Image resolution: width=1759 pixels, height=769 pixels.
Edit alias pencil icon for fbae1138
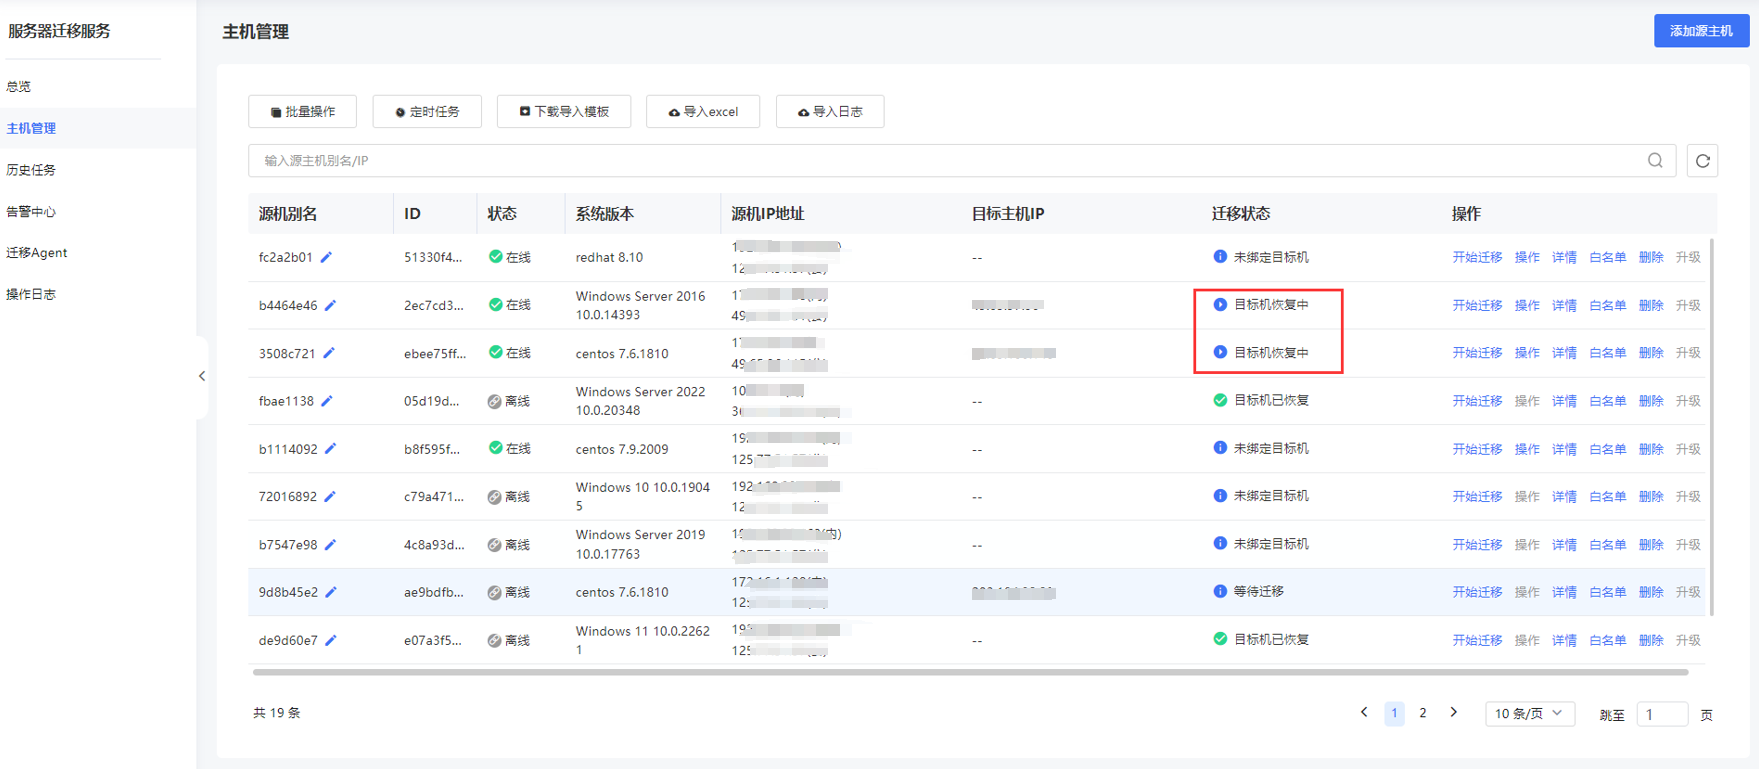point(327,401)
